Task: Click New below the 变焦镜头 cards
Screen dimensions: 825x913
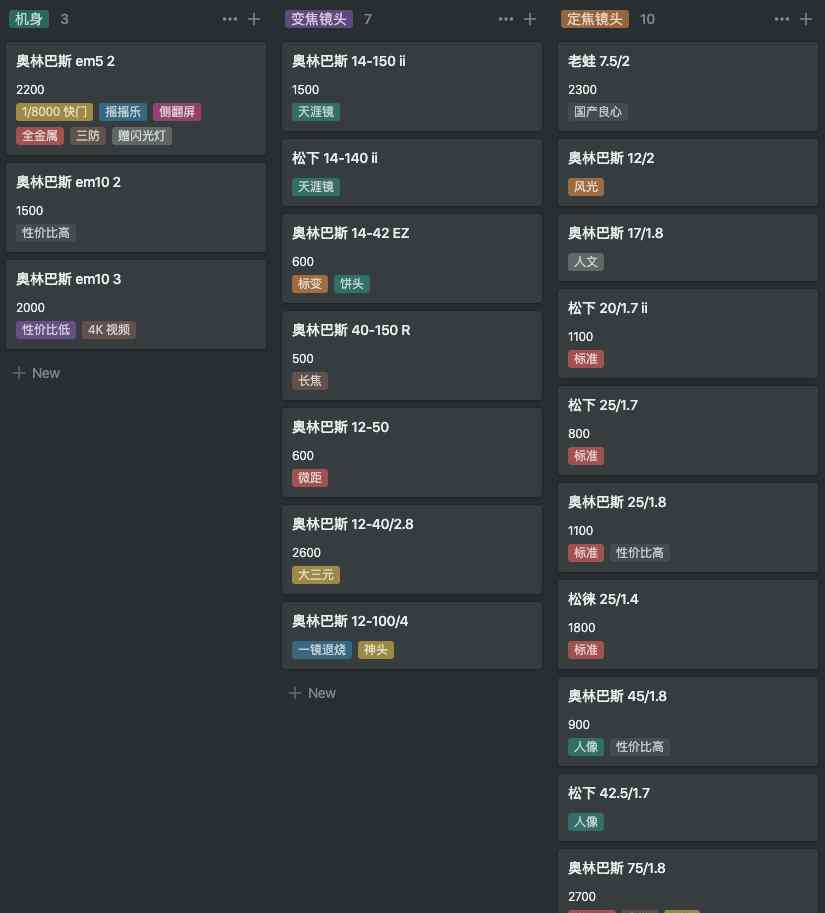Action: point(312,693)
